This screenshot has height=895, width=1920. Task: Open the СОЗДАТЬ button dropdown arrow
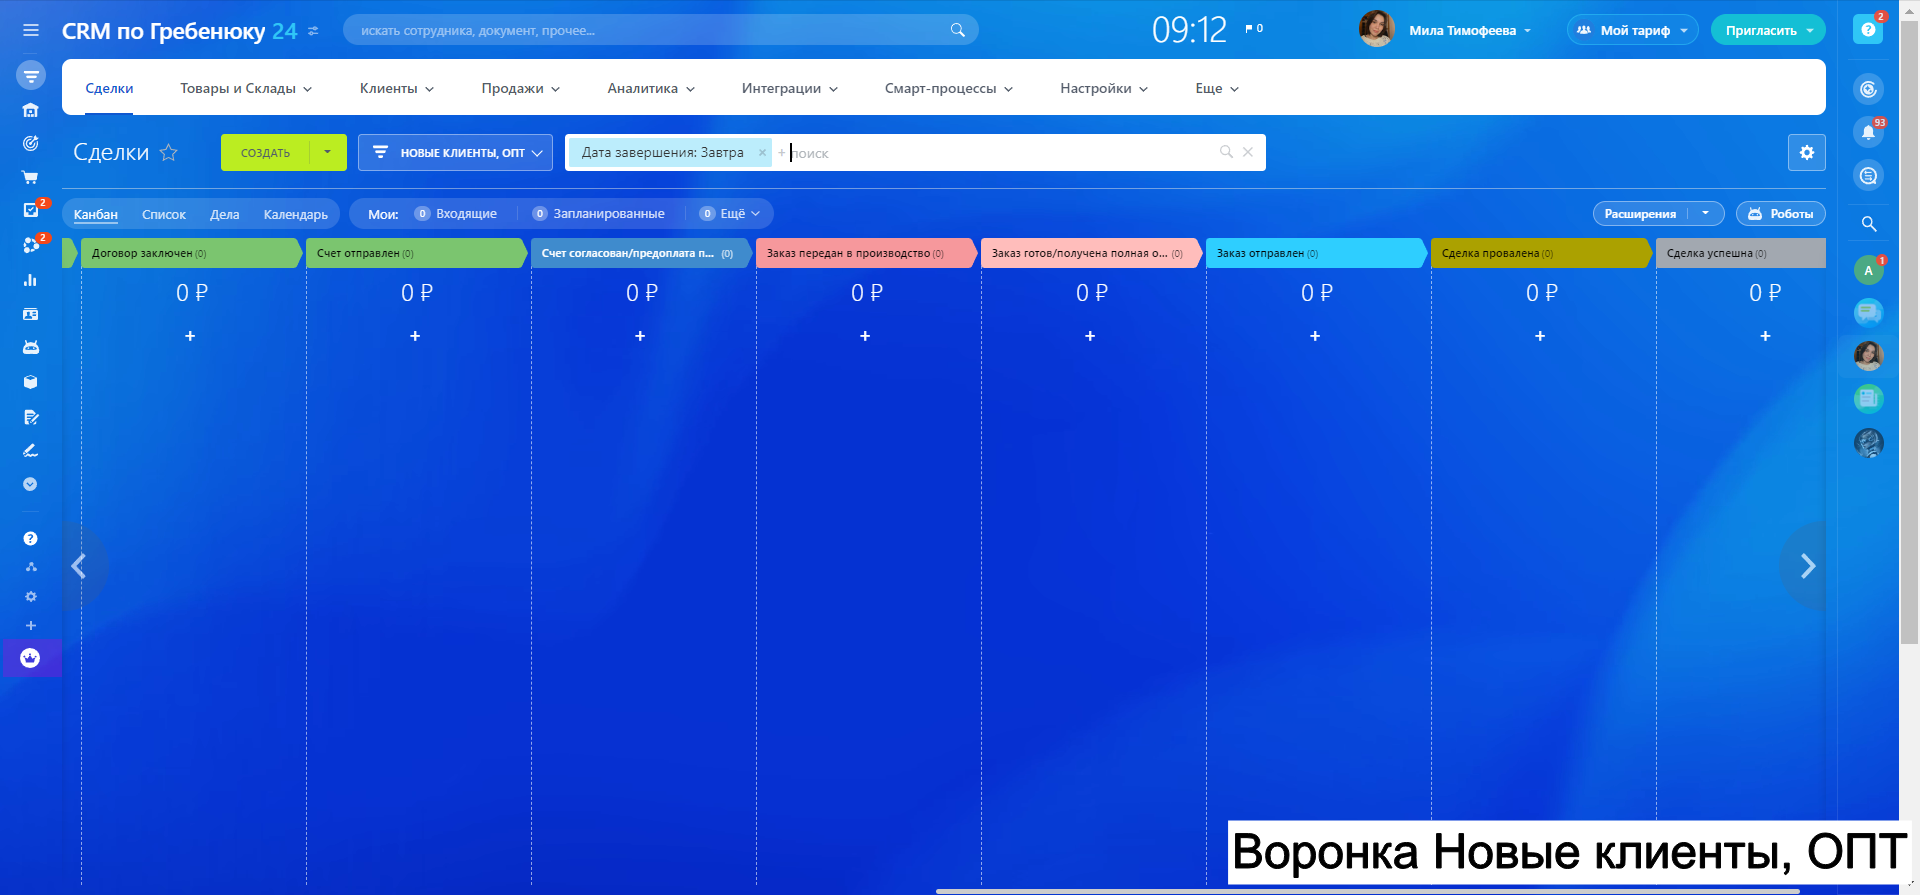pyautogui.click(x=328, y=152)
